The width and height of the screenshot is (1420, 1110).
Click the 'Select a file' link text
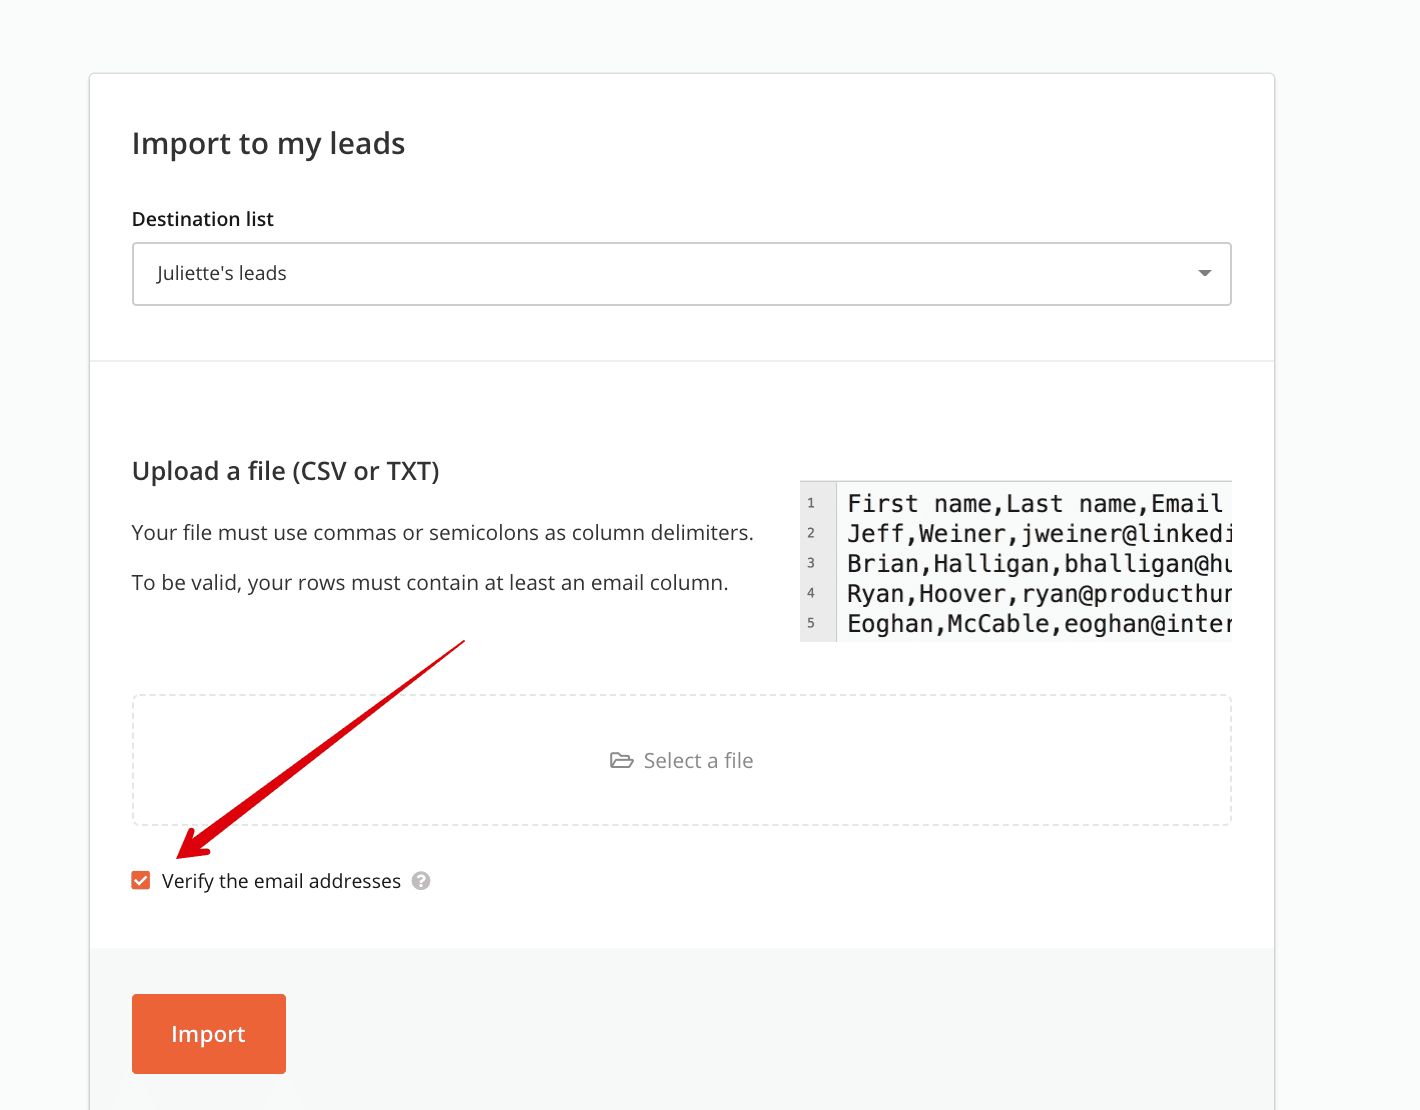click(x=698, y=761)
